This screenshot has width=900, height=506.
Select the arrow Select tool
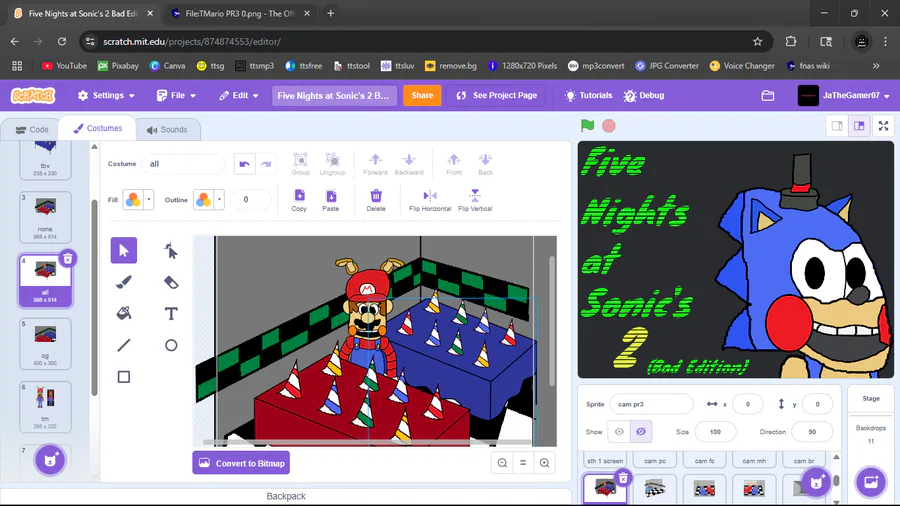tap(123, 250)
